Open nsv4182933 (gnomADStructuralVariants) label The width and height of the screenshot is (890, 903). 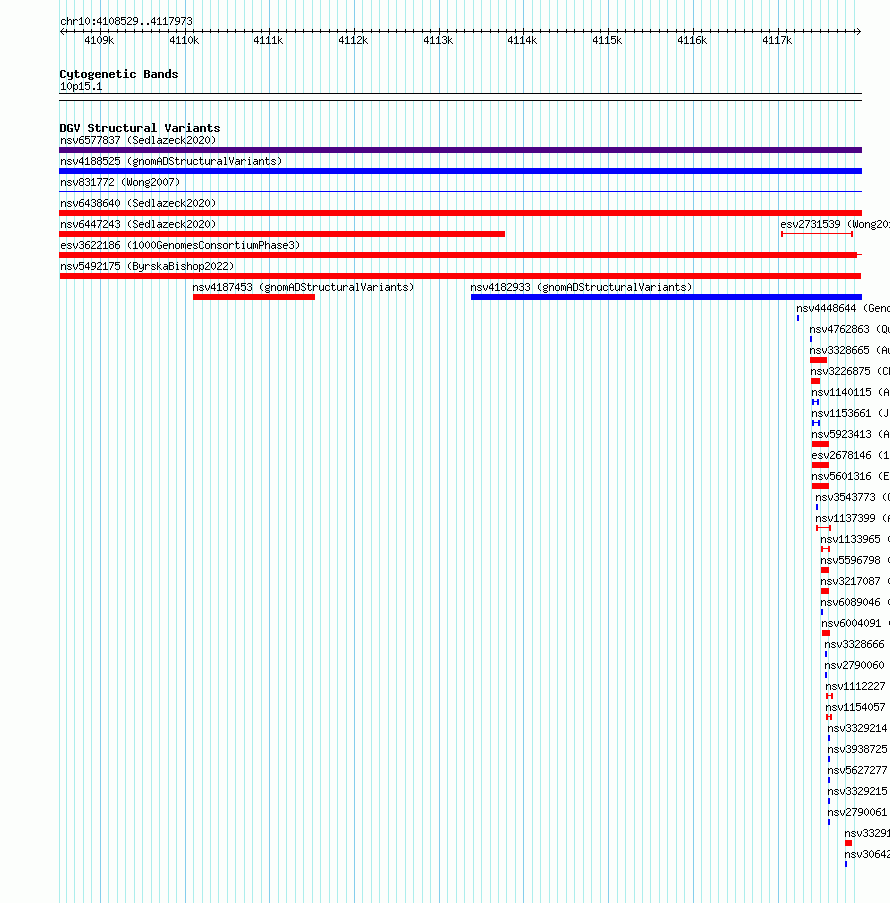click(581, 287)
